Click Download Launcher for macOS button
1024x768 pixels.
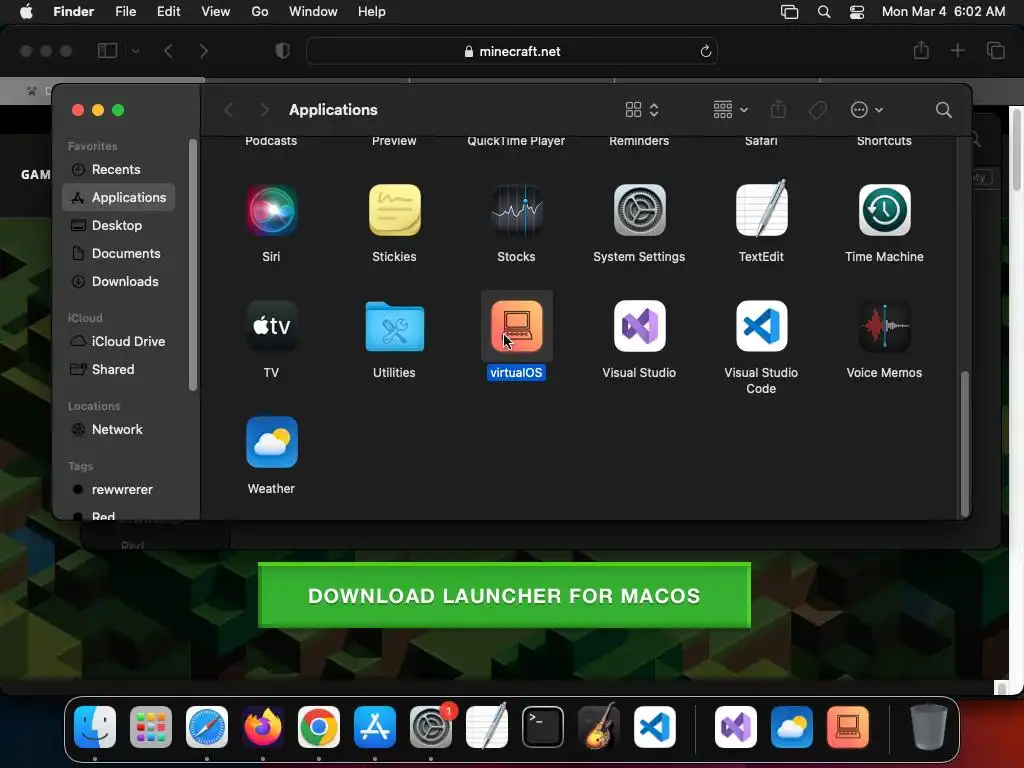(x=504, y=595)
